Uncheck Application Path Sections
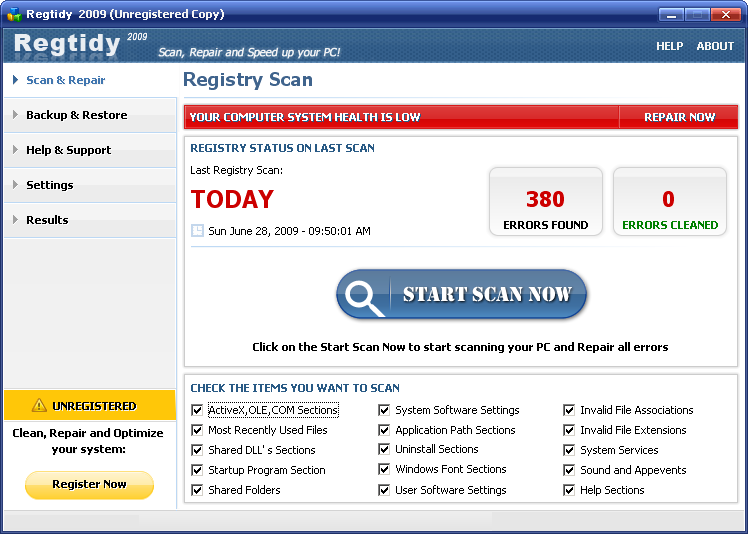 click(x=384, y=430)
